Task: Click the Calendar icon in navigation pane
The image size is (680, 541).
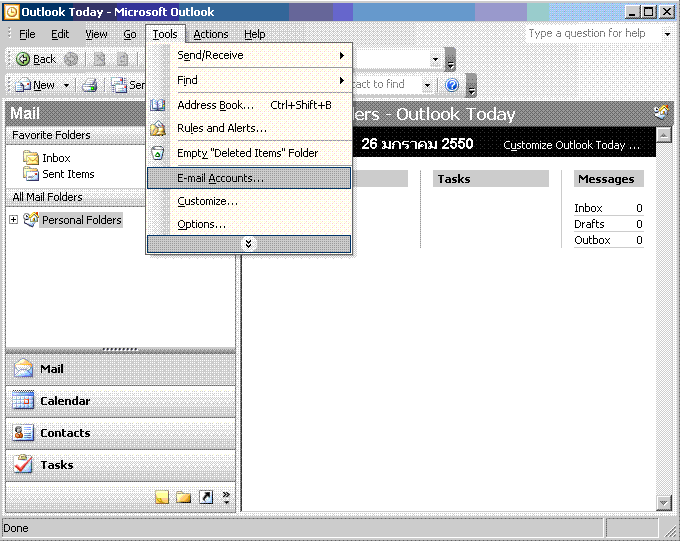Action: (x=23, y=400)
